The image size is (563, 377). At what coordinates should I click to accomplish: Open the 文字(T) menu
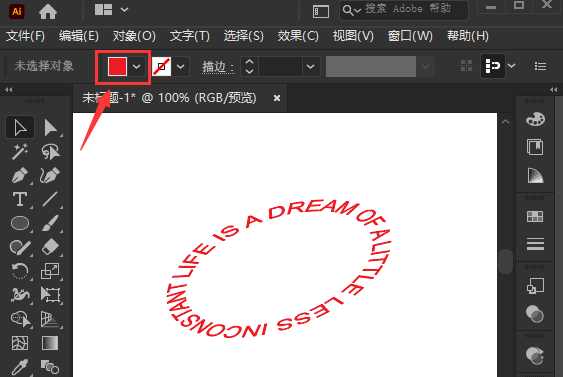click(189, 36)
